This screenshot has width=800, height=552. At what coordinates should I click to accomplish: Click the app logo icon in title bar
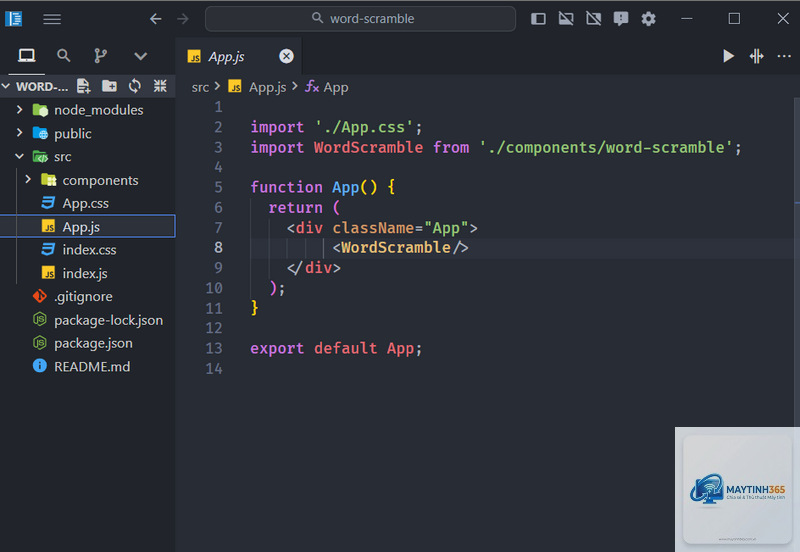(13, 19)
